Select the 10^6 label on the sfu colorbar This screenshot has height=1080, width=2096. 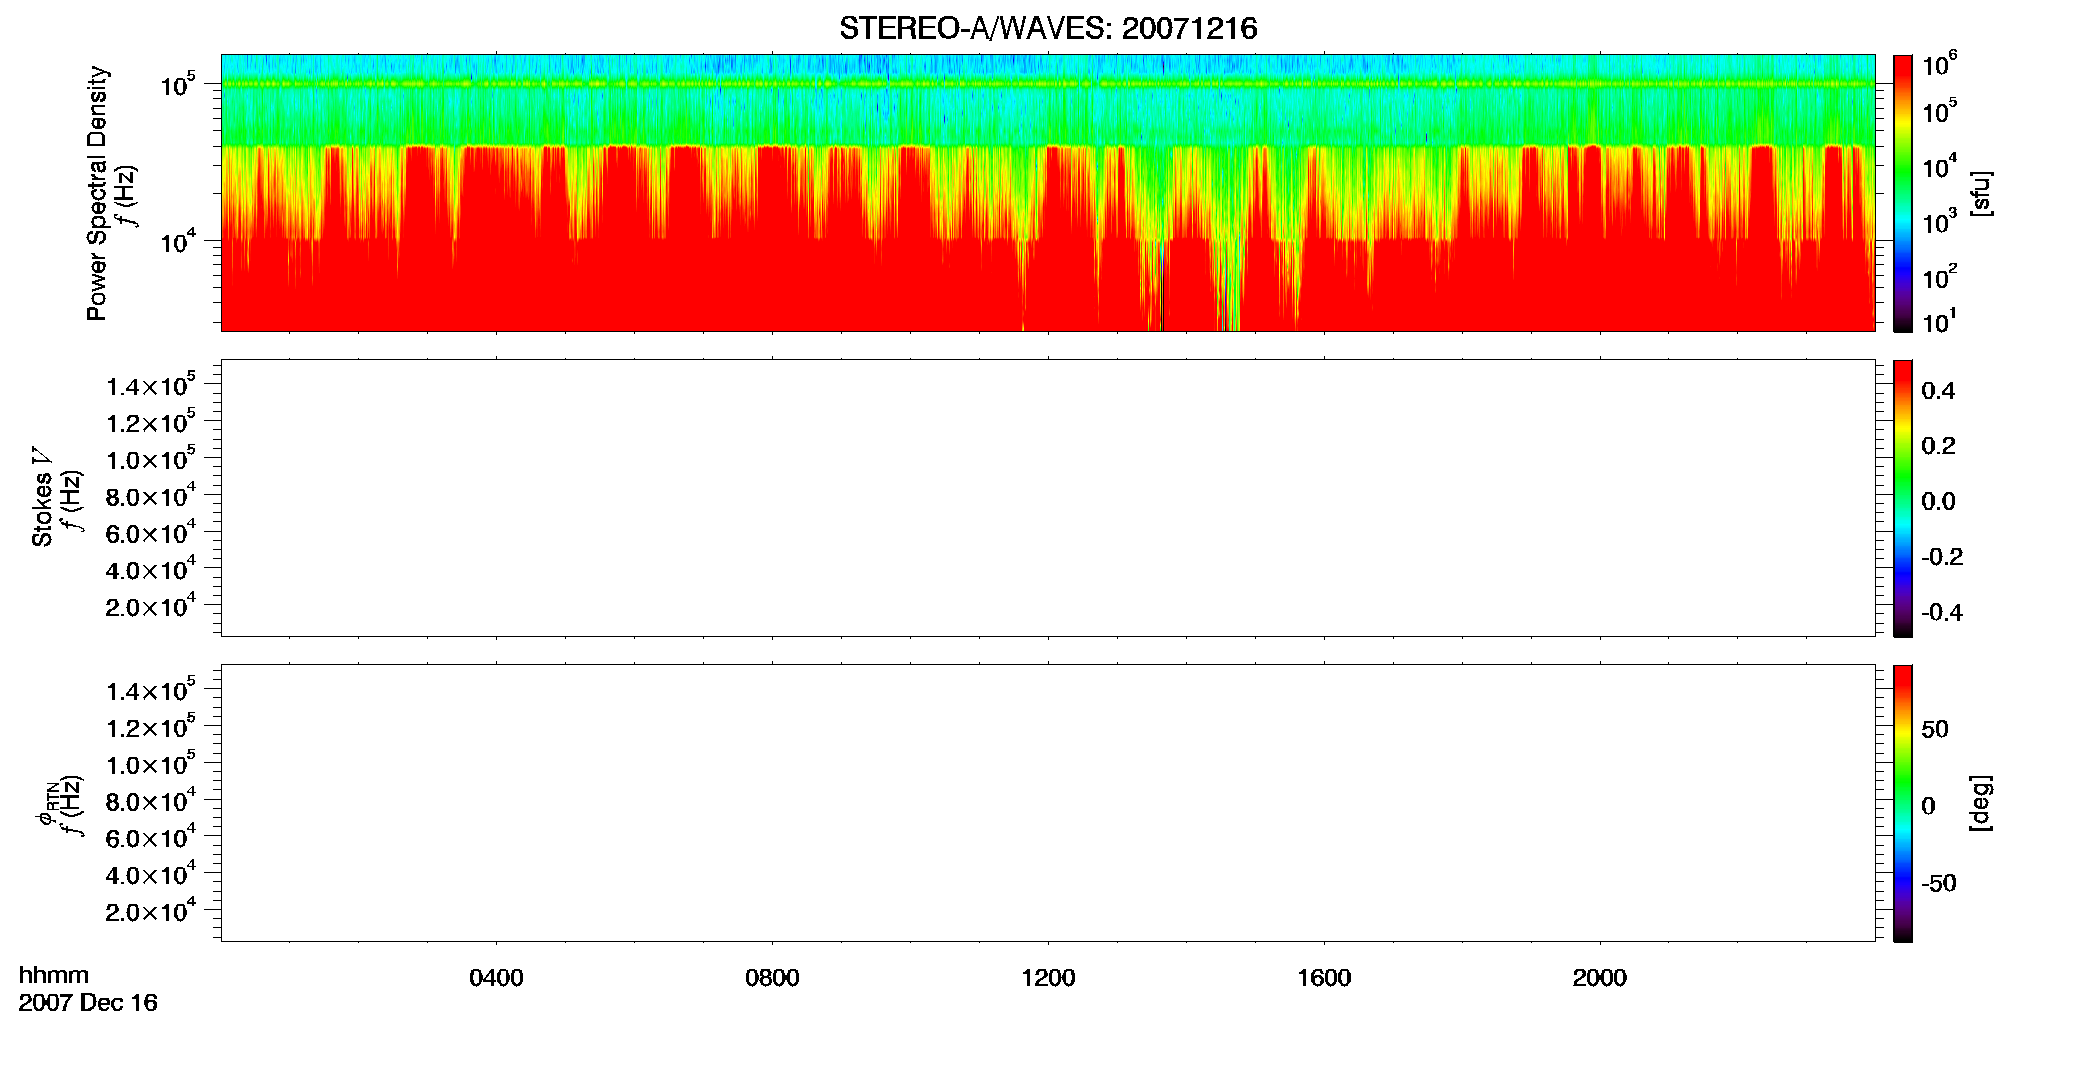coord(1940,64)
